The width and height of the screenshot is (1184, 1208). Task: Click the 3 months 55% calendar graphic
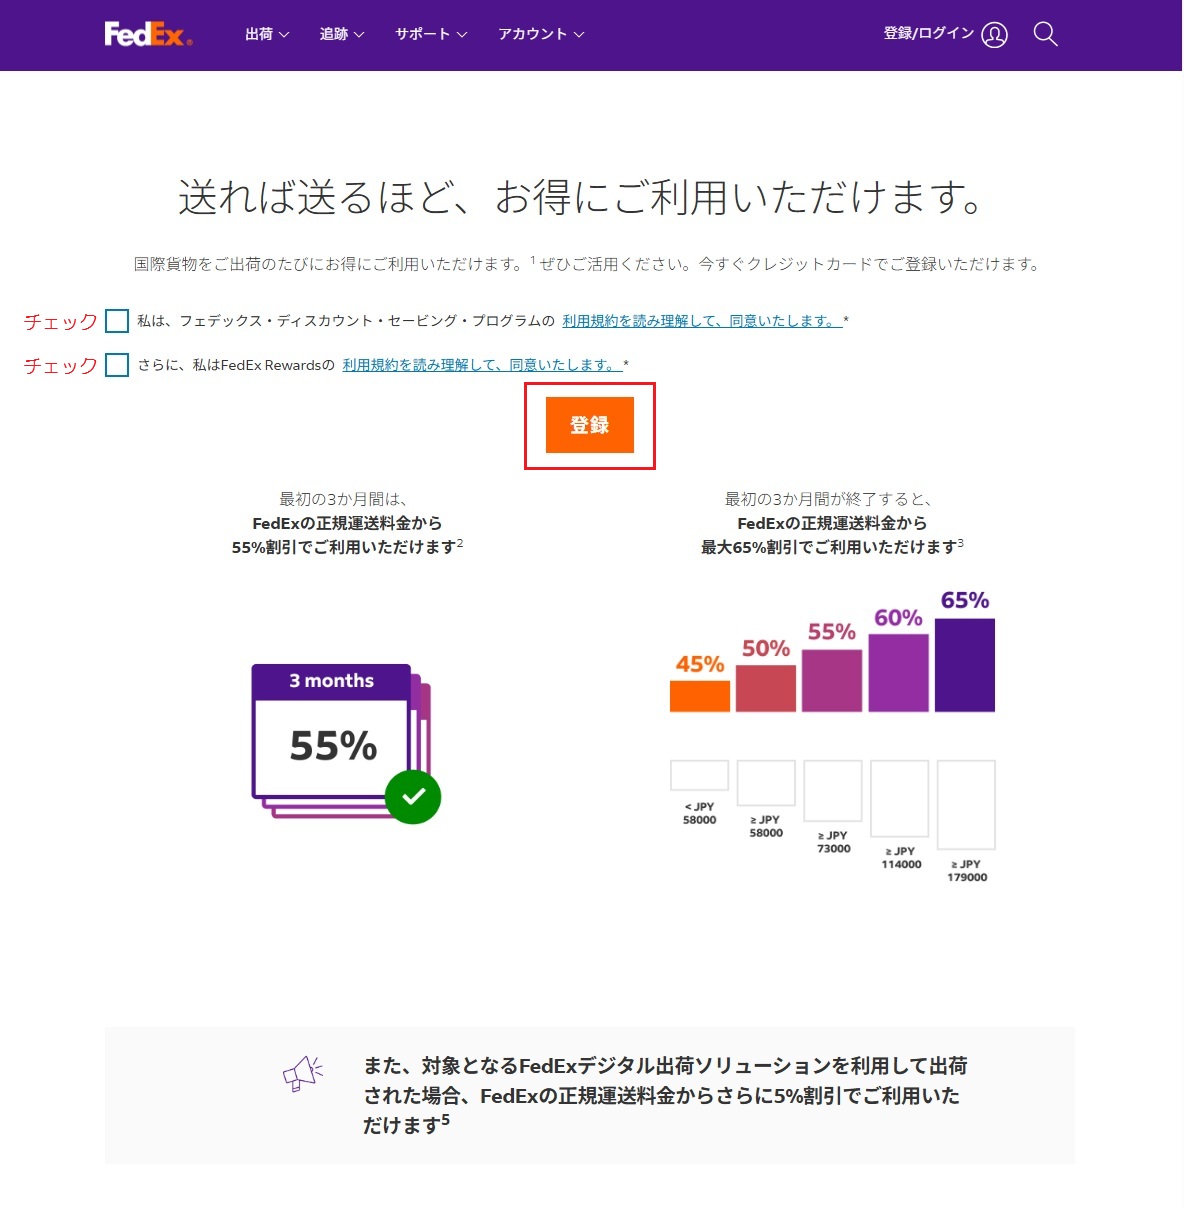coord(332,735)
